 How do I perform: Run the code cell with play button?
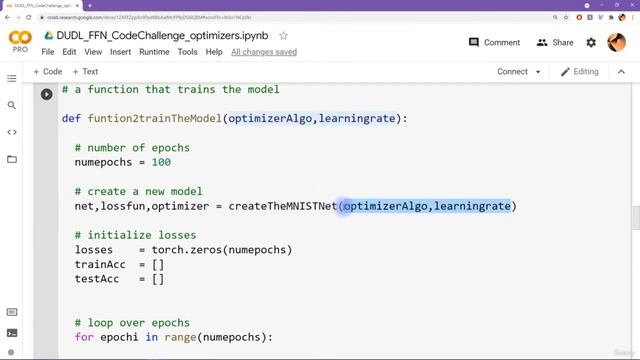tap(47, 94)
